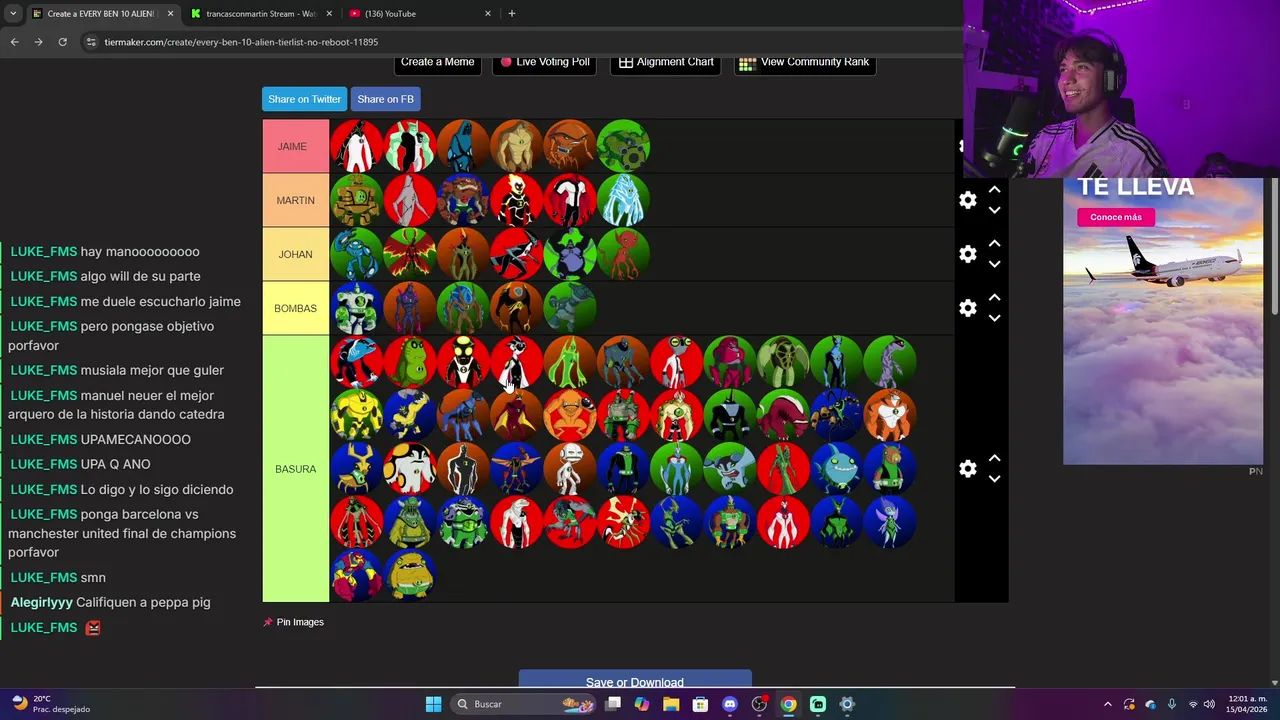Show hidden system tray icons

1107,704
